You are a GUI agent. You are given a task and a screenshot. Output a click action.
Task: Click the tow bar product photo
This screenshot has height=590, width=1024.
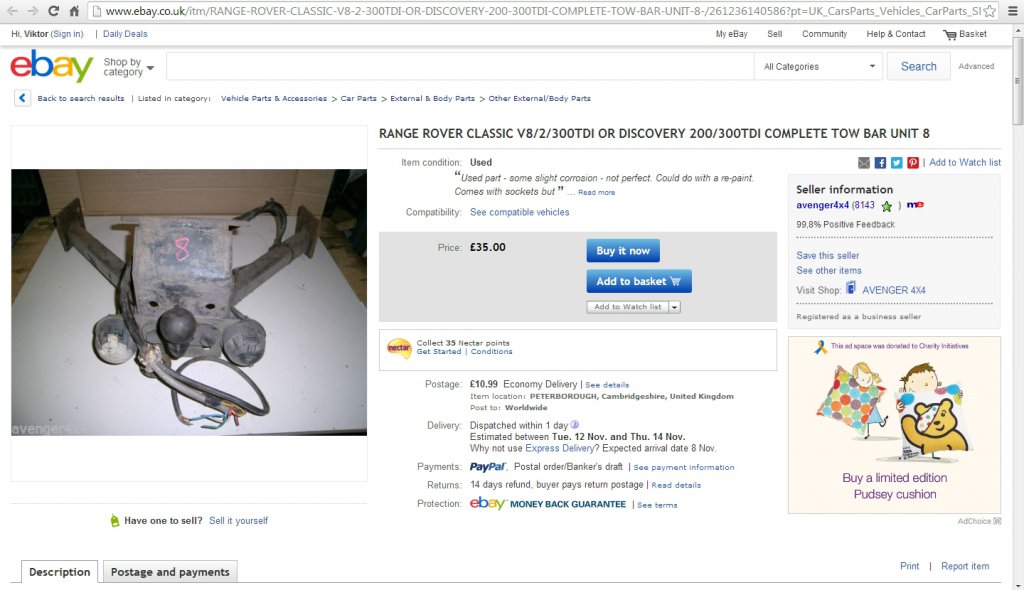pyautogui.click(x=189, y=303)
